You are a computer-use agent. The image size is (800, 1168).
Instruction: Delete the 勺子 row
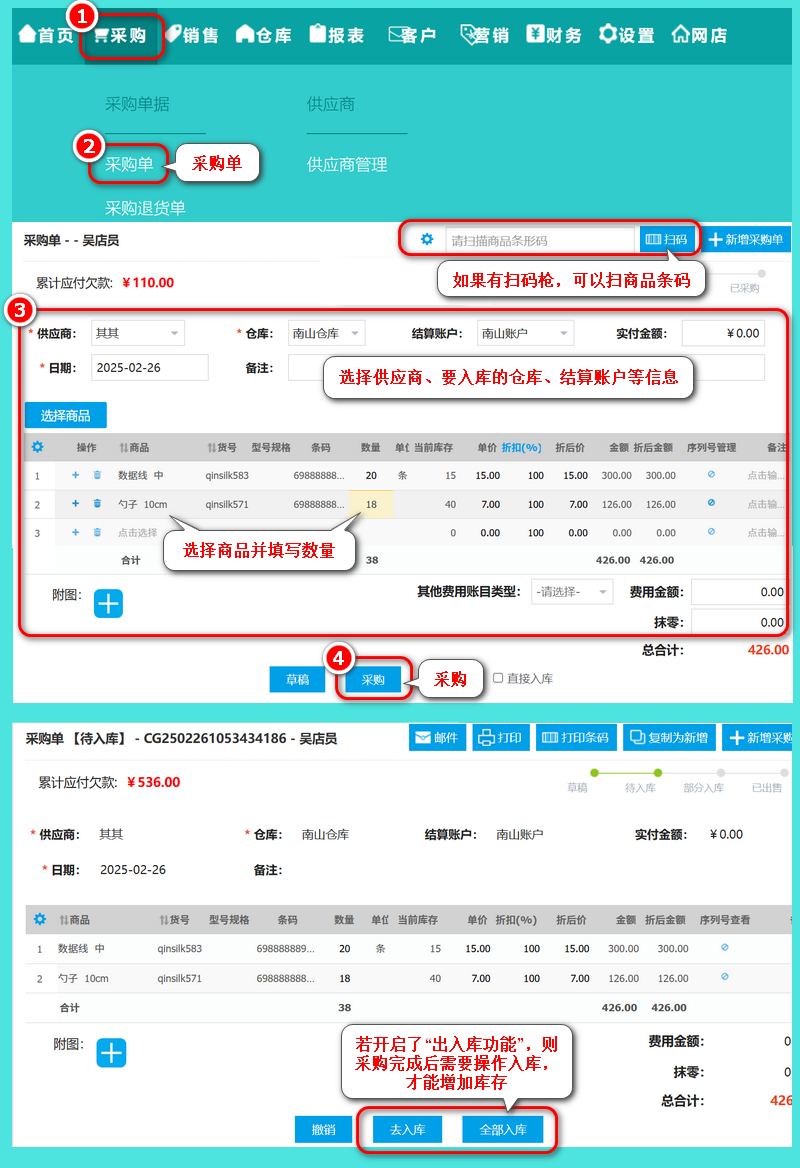[x=97, y=504]
